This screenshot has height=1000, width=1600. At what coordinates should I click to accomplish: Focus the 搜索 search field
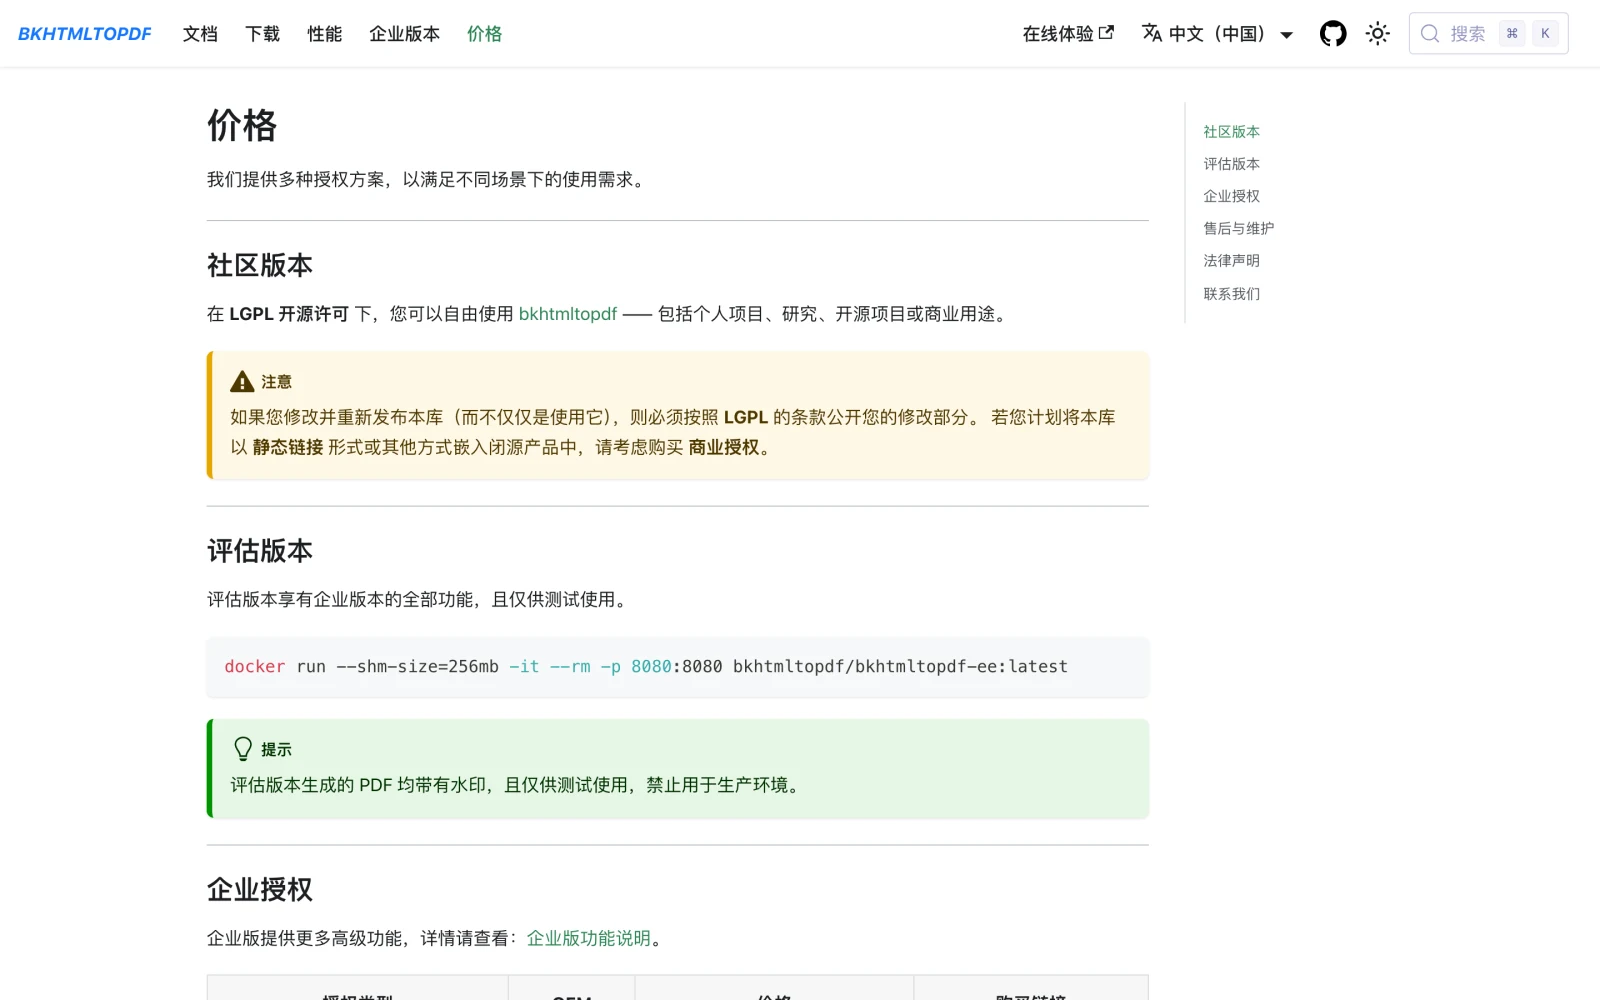[x=1488, y=34]
